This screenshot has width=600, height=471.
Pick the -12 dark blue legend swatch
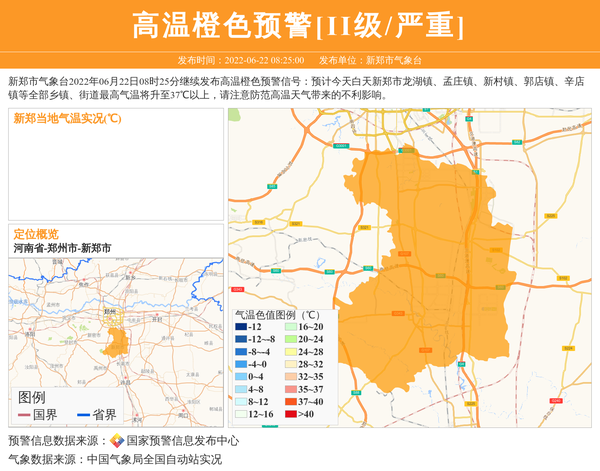point(240,327)
